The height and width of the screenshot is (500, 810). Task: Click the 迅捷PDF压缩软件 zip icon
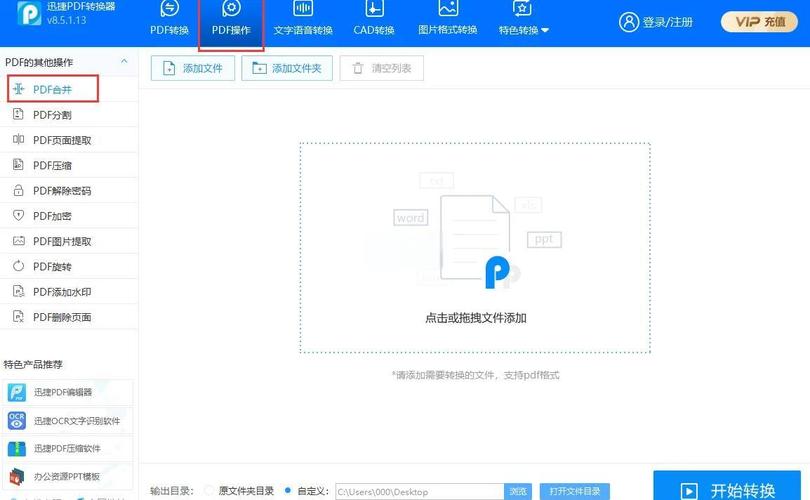click(x=17, y=448)
